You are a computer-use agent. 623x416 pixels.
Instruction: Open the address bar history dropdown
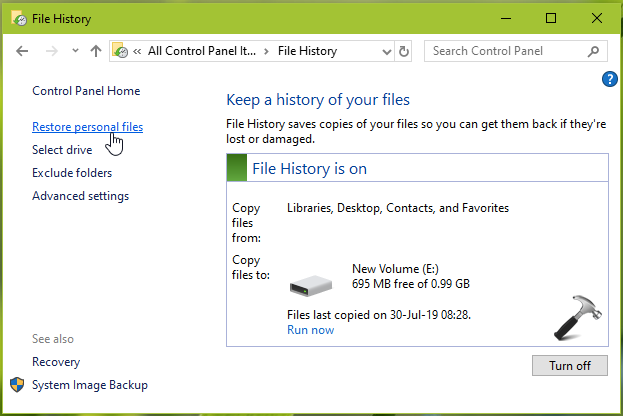click(x=386, y=52)
